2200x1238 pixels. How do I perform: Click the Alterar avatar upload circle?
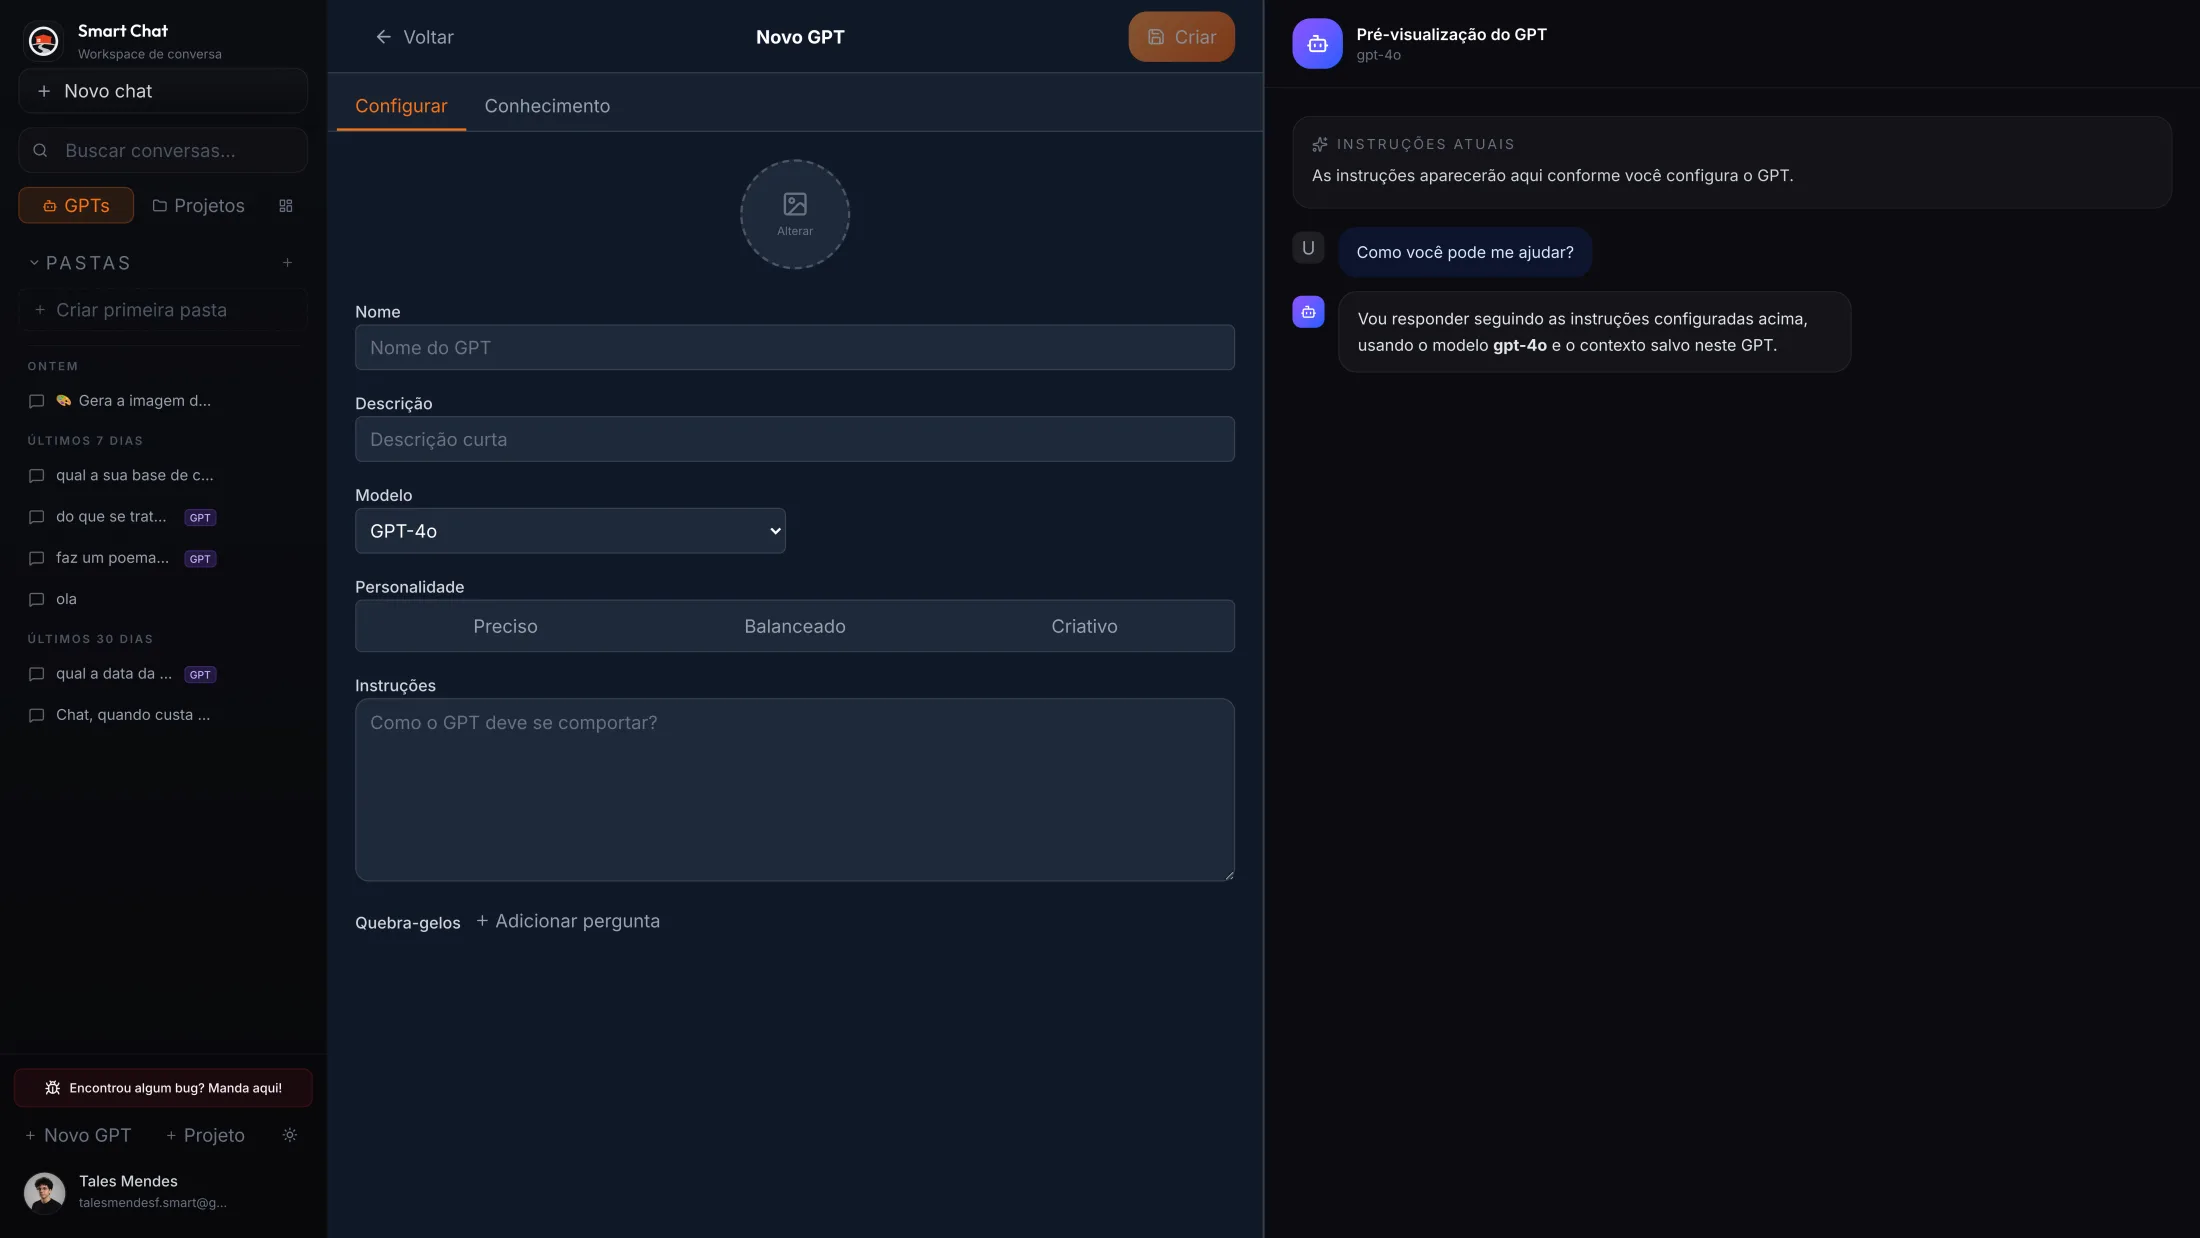point(794,213)
